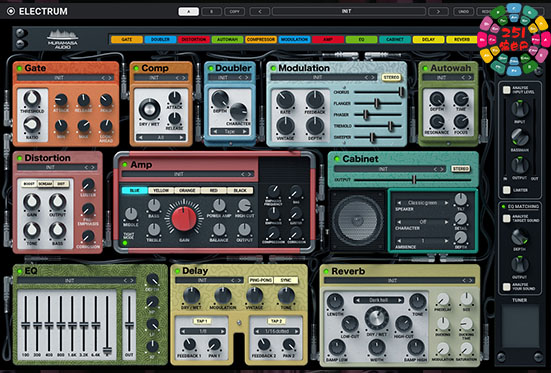Screen dimensions: 551x373
Task: Open the Cabinet Ambience selector
Action: pos(422,241)
